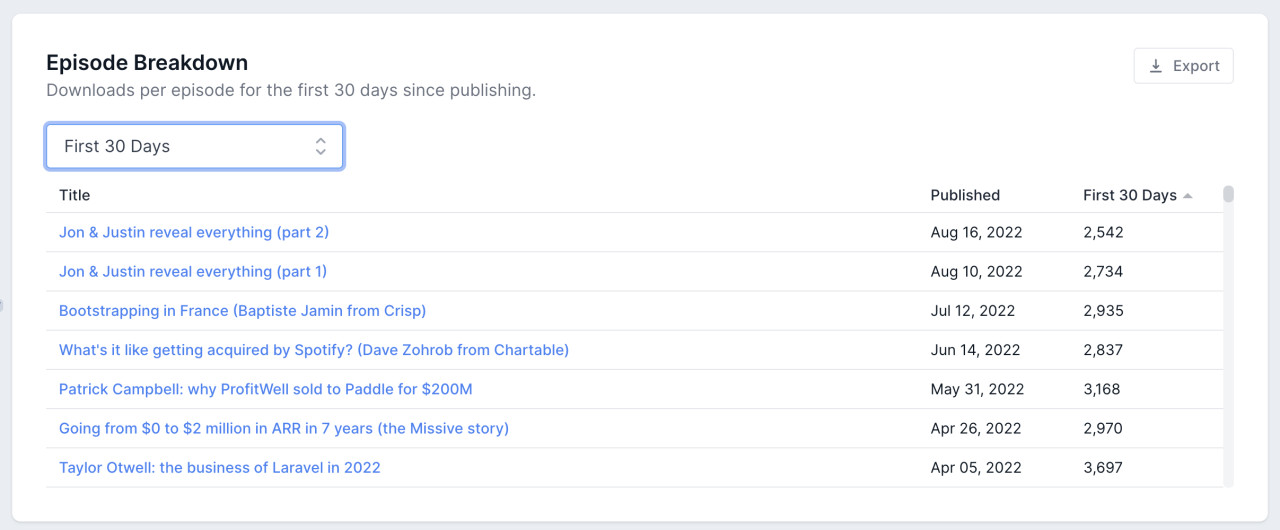
Task: Click the Aug 16, 2022 published date
Action: click(x=976, y=232)
